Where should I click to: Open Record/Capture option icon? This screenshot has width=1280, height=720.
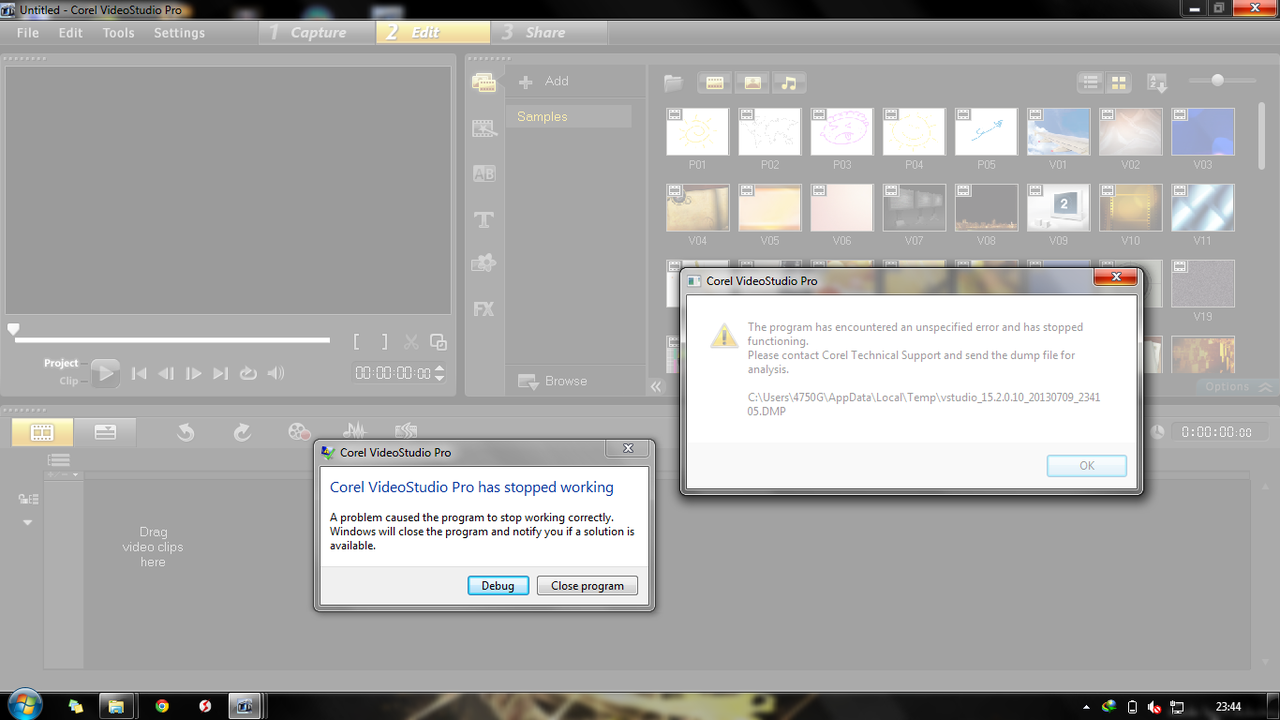[298, 432]
